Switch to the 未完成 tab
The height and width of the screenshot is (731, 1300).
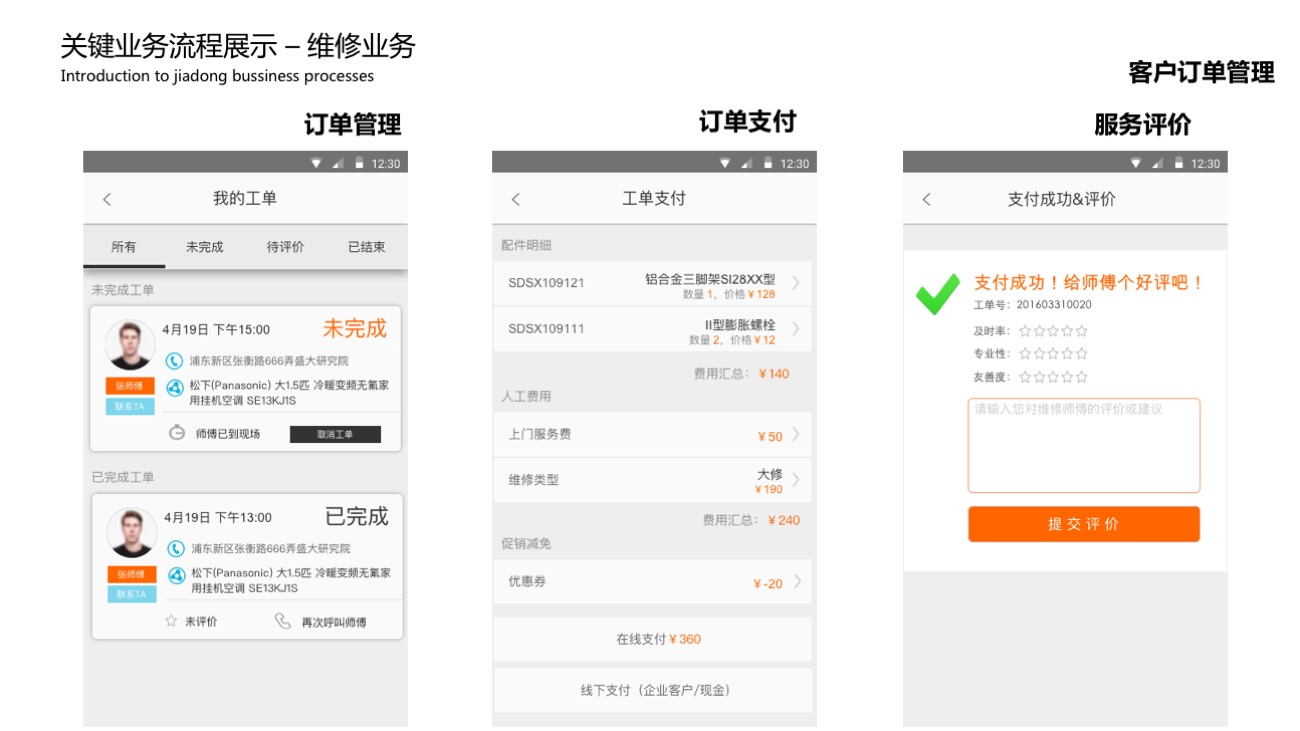[205, 247]
